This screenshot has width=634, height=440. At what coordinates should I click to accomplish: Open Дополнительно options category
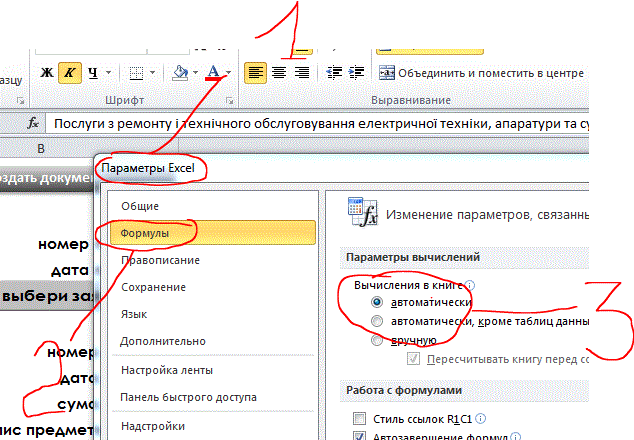tap(163, 342)
